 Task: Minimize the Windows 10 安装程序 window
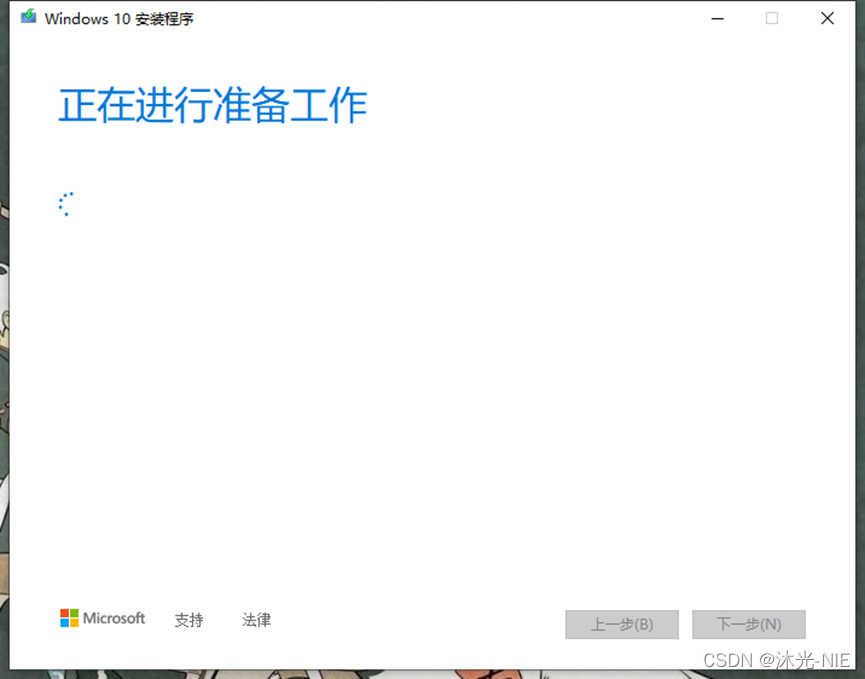(717, 19)
